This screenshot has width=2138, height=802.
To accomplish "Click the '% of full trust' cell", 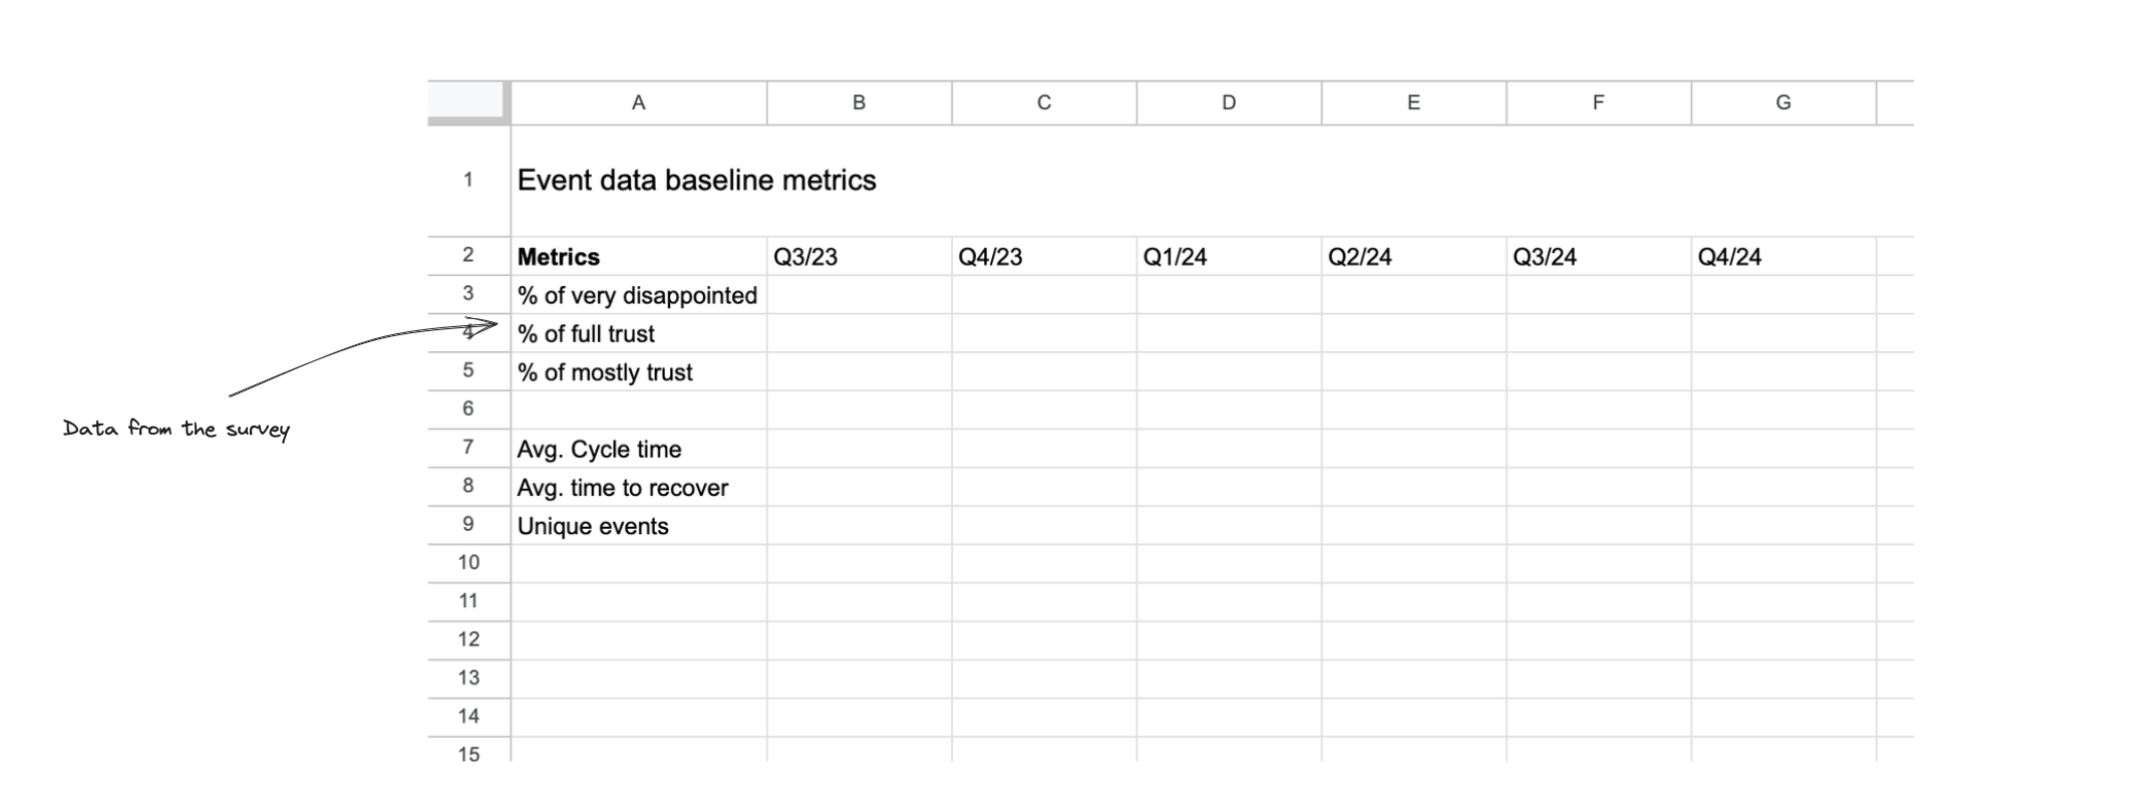I will click(x=586, y=333).
